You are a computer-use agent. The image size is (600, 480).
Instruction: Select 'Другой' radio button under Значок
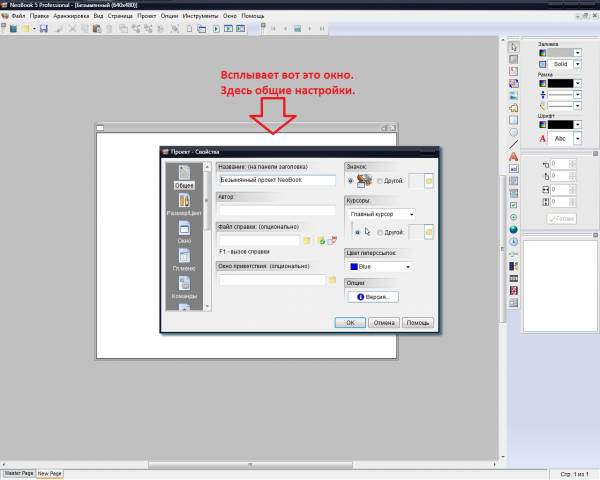pos(379,181)
